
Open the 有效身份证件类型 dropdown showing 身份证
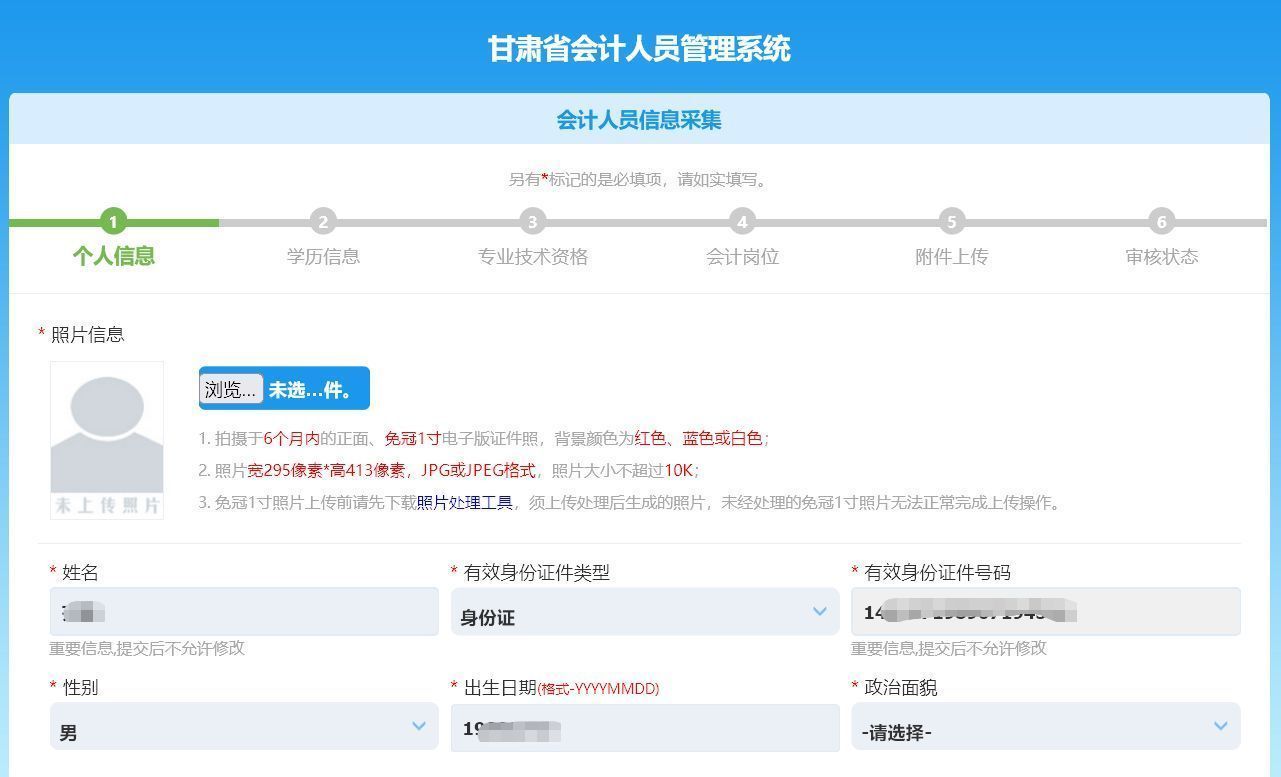(645, 611)
